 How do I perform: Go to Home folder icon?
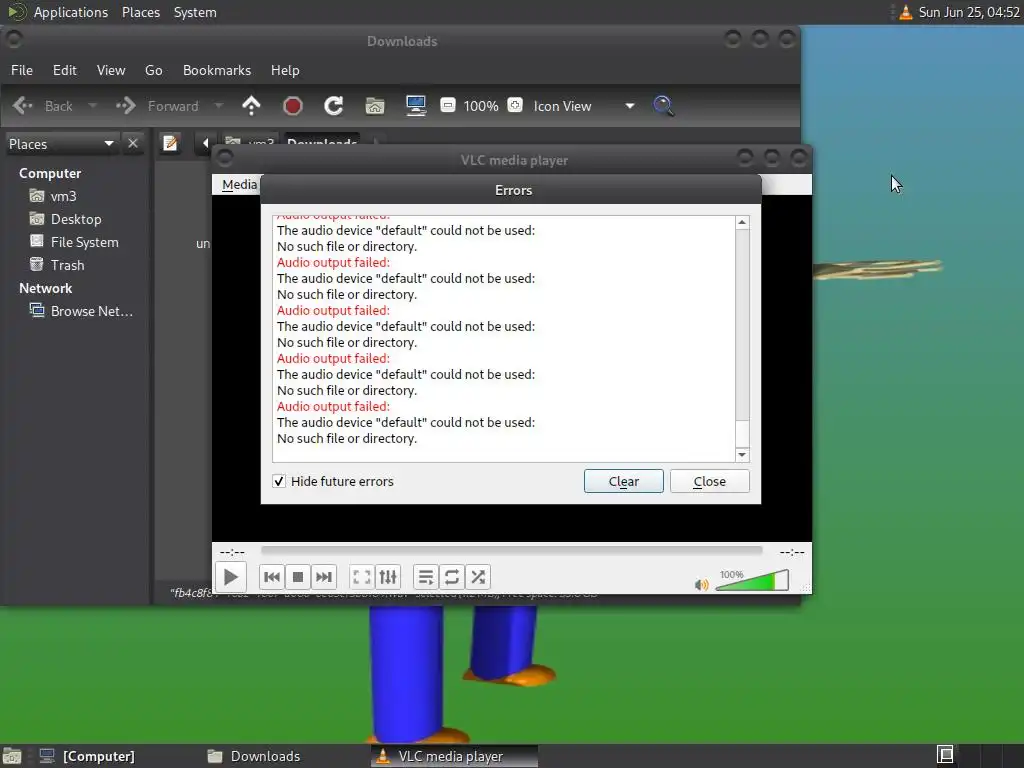point(375,106)
